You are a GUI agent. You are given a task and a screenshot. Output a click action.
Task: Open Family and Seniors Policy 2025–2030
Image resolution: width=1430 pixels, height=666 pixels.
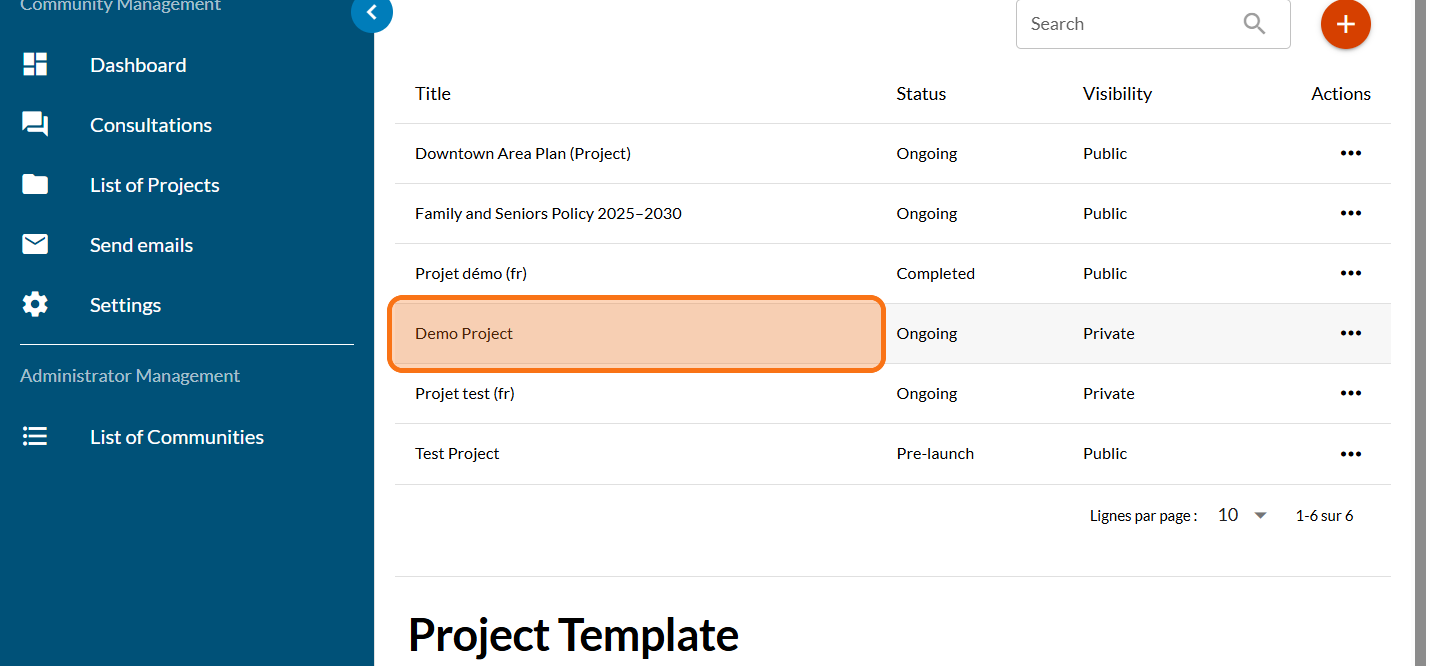click(x=548, y=214)
